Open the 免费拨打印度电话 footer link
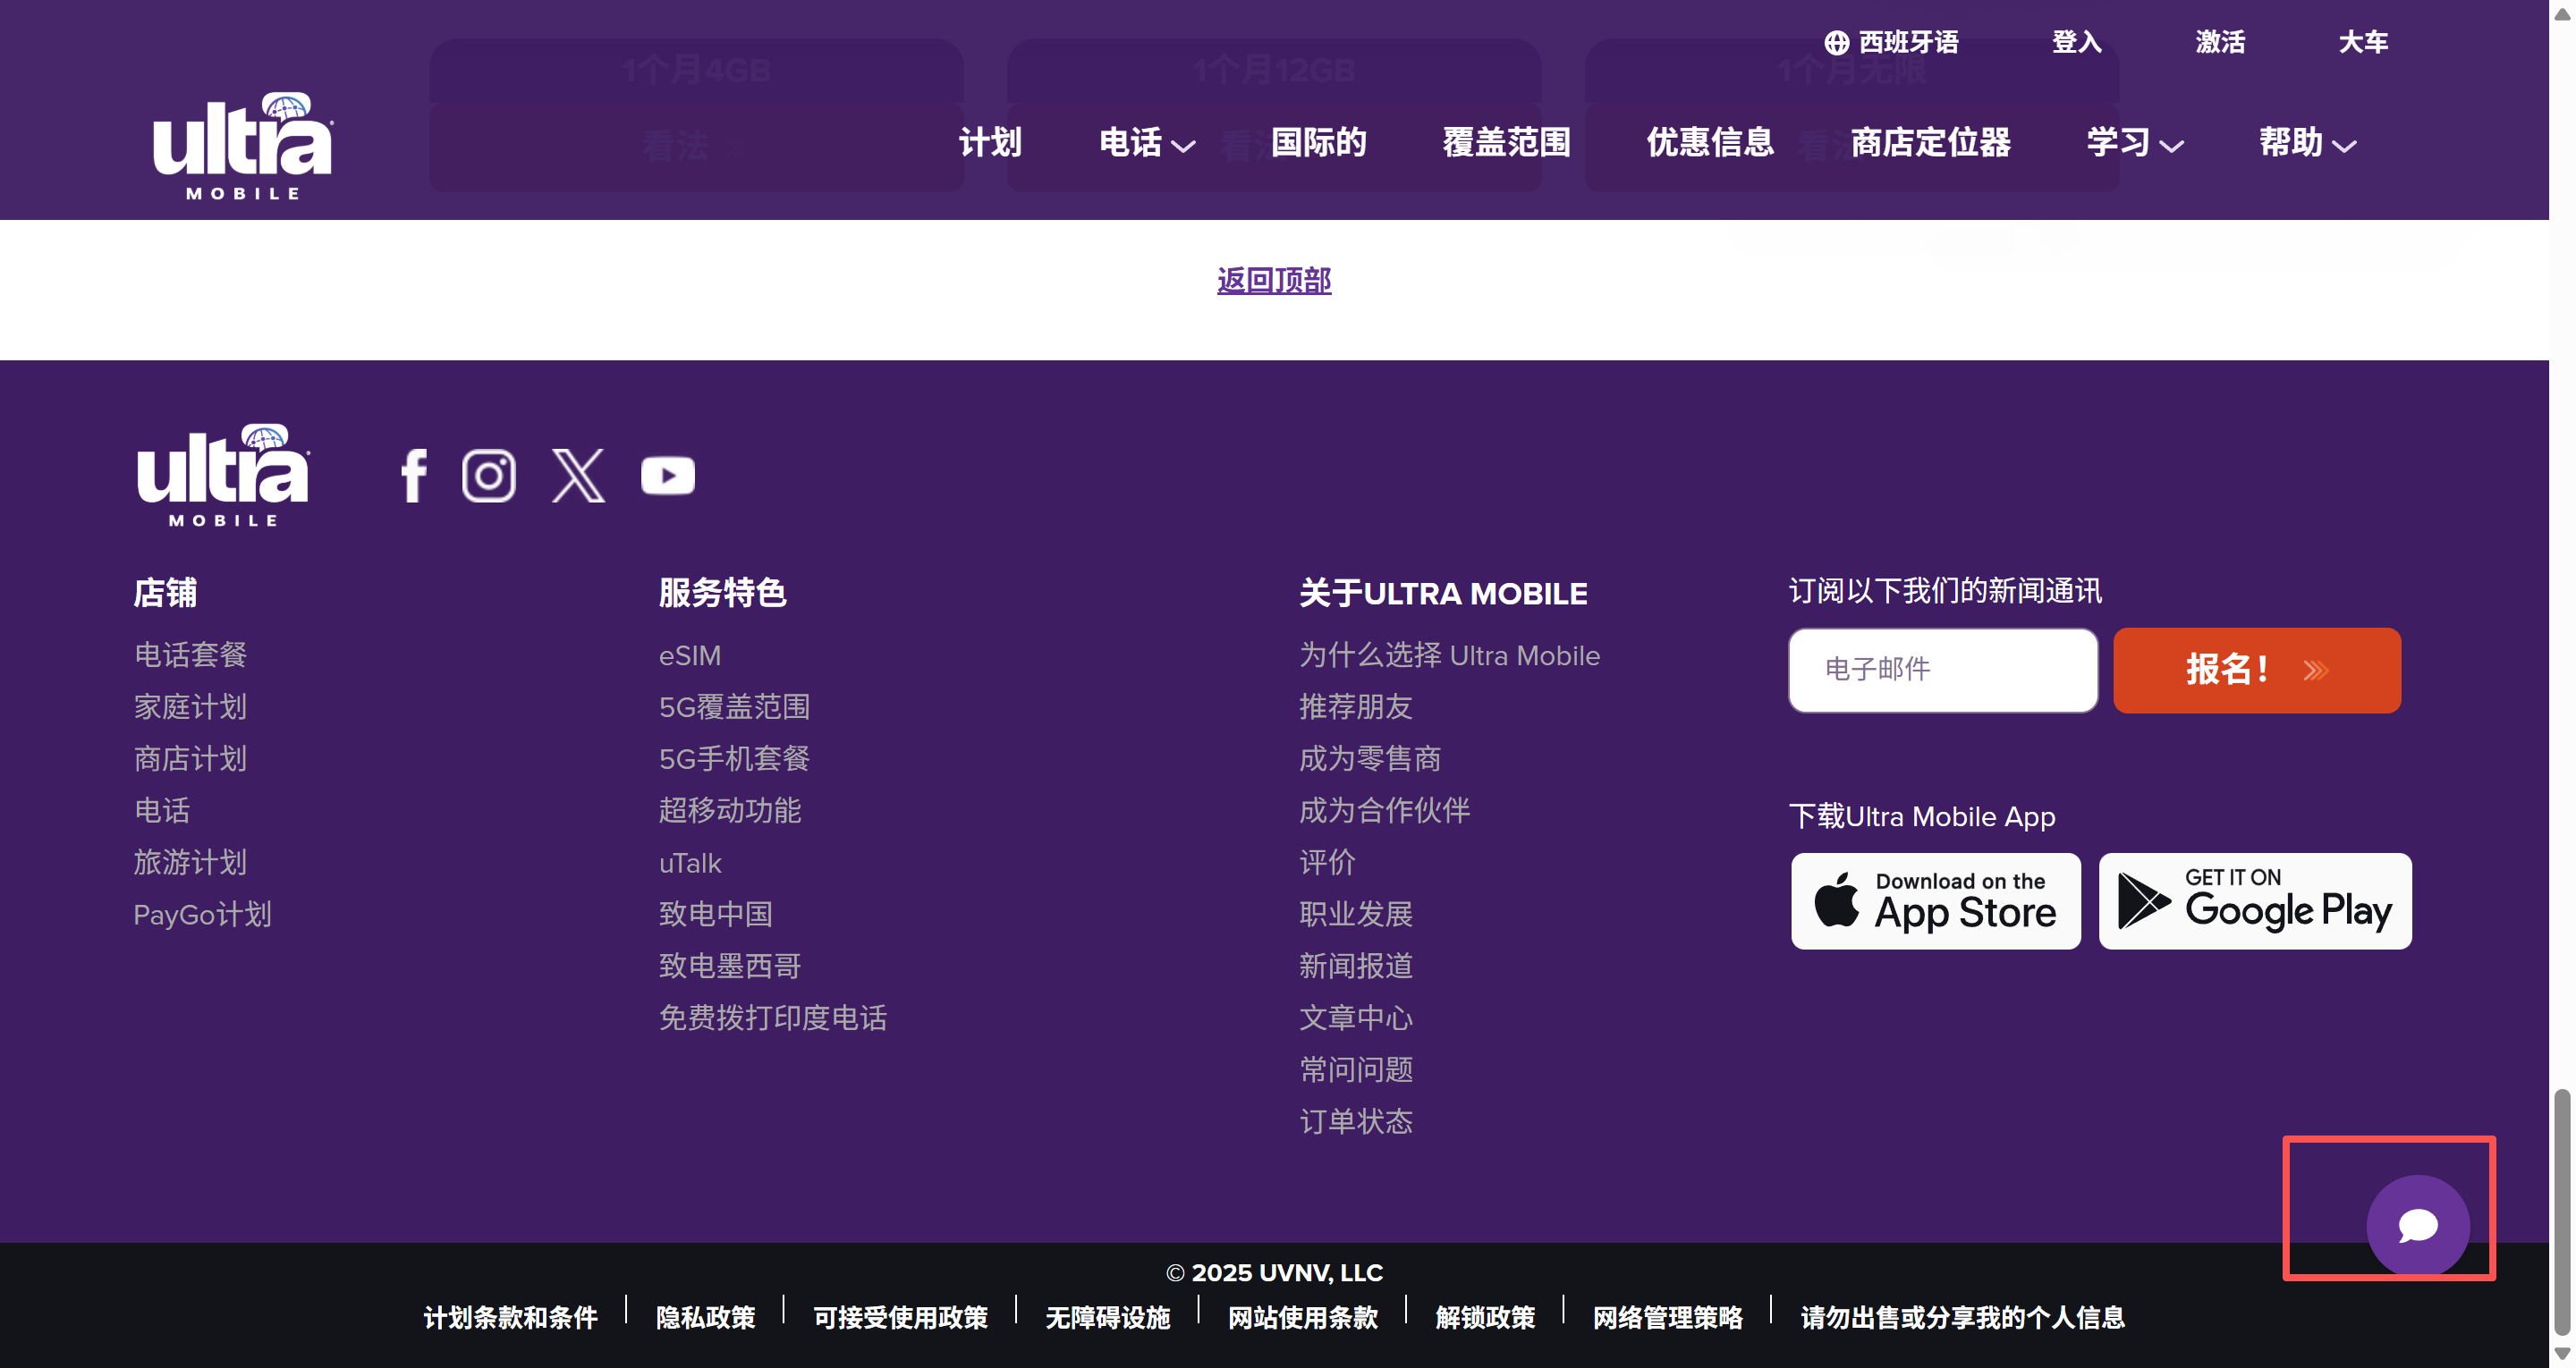The image size is (2576, 1368). click(773, 1018)
